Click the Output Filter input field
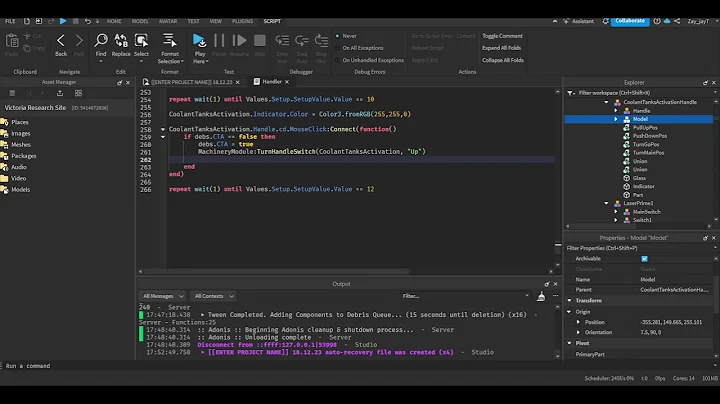This screenshot has height=404, width=720. coord(464,296)
